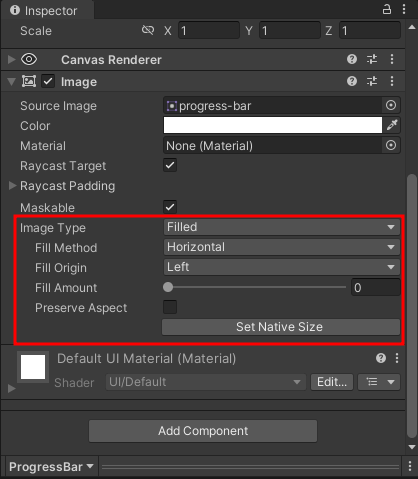Viewport: 418px width, 479px height.
Task: Open the UI/Default Shader dropdown
Action: click(x=206, y=382)
